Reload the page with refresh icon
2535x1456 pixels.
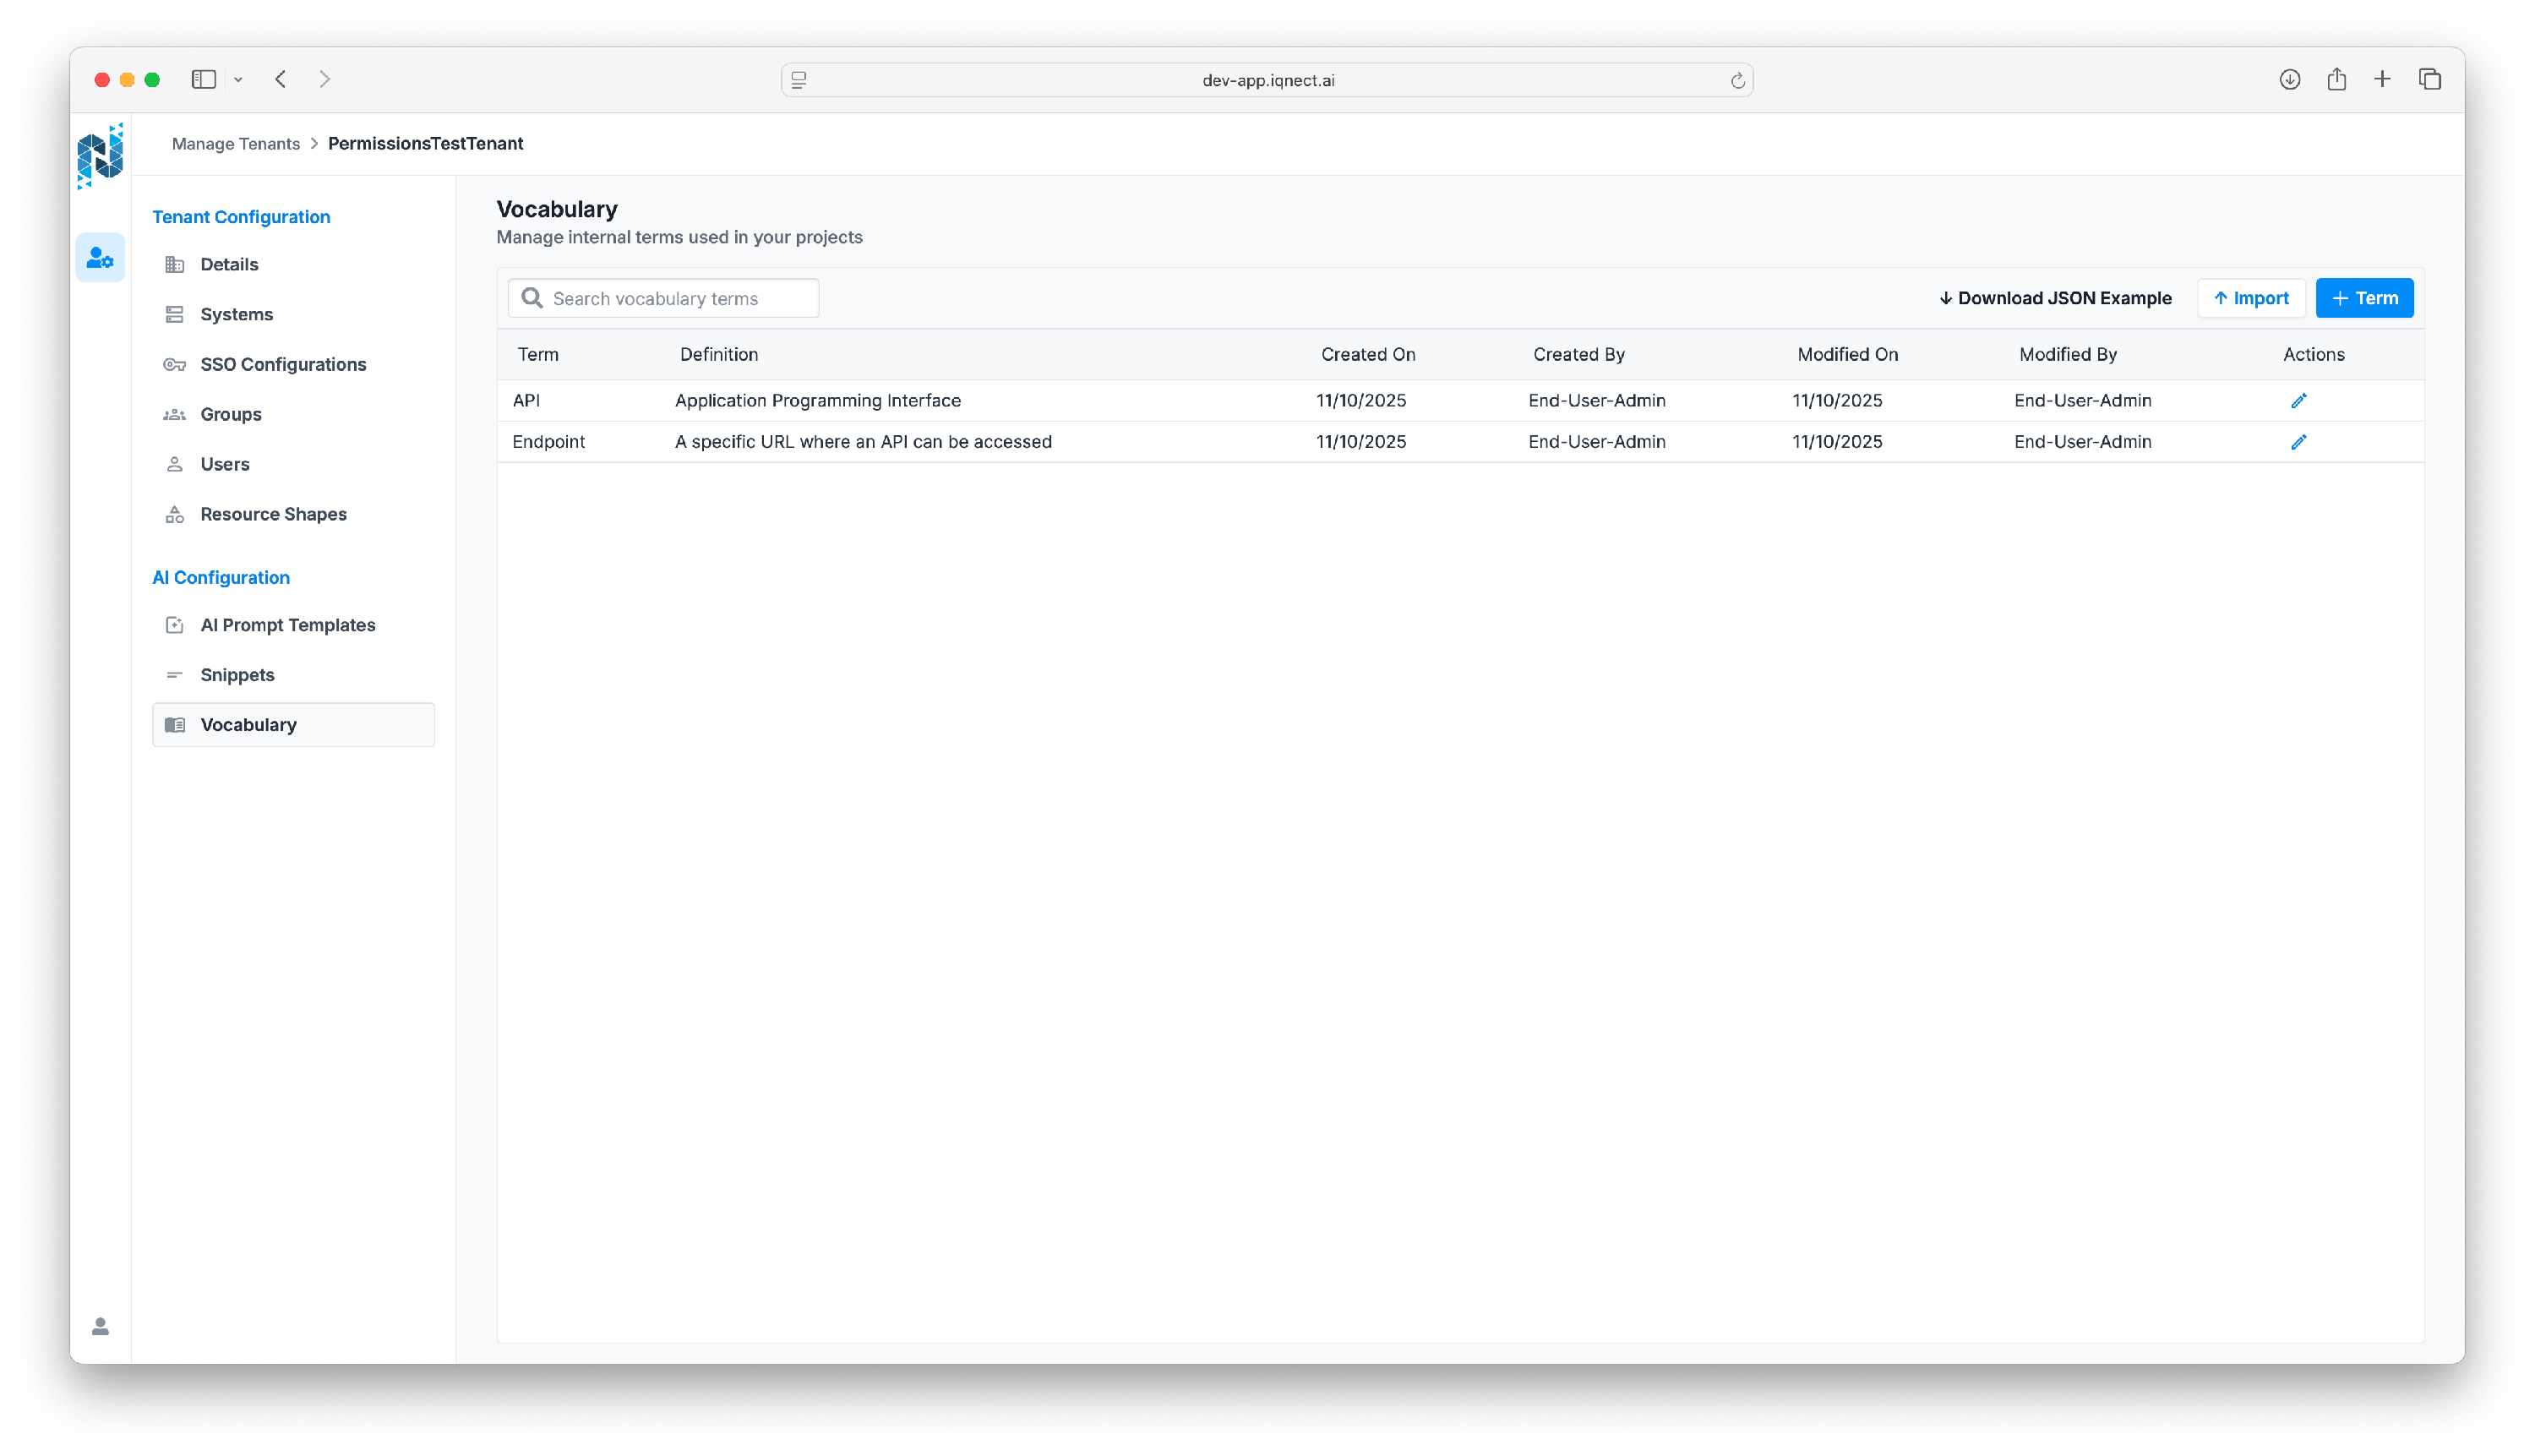[x=1737, y=81]
